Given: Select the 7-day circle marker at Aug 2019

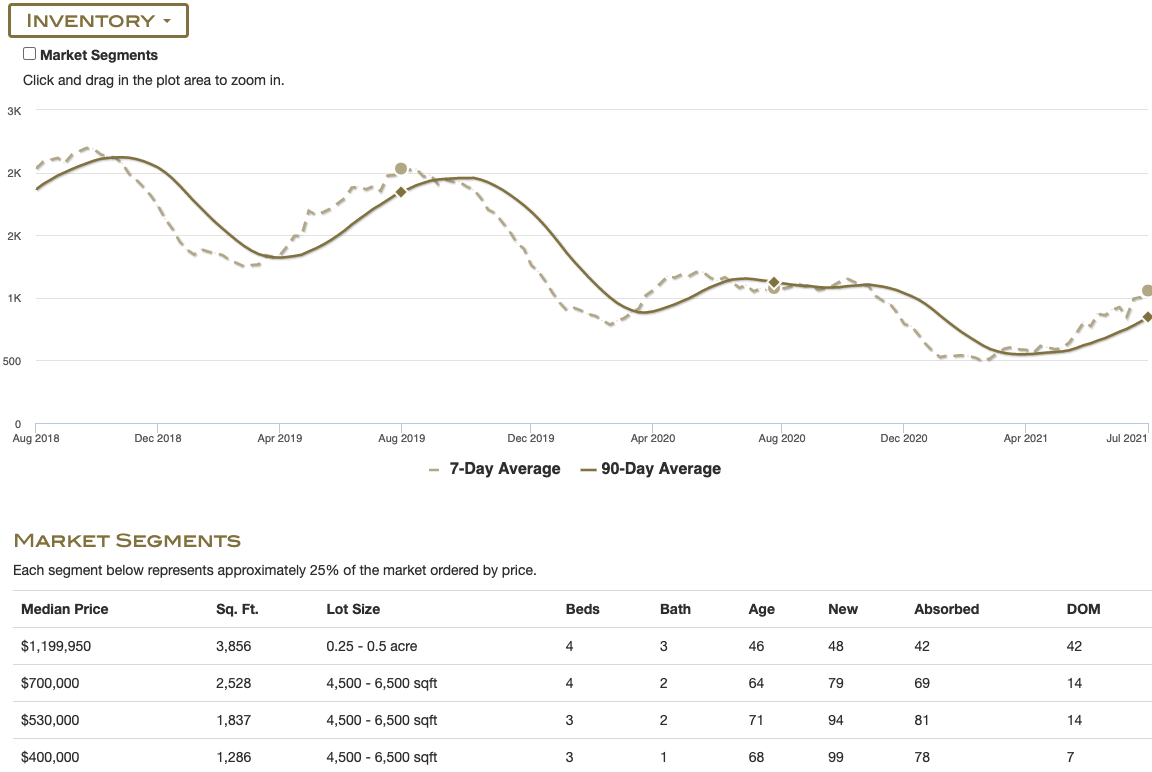Looking at the screenshot, I should pyautogui.click(x=401, y=169).
